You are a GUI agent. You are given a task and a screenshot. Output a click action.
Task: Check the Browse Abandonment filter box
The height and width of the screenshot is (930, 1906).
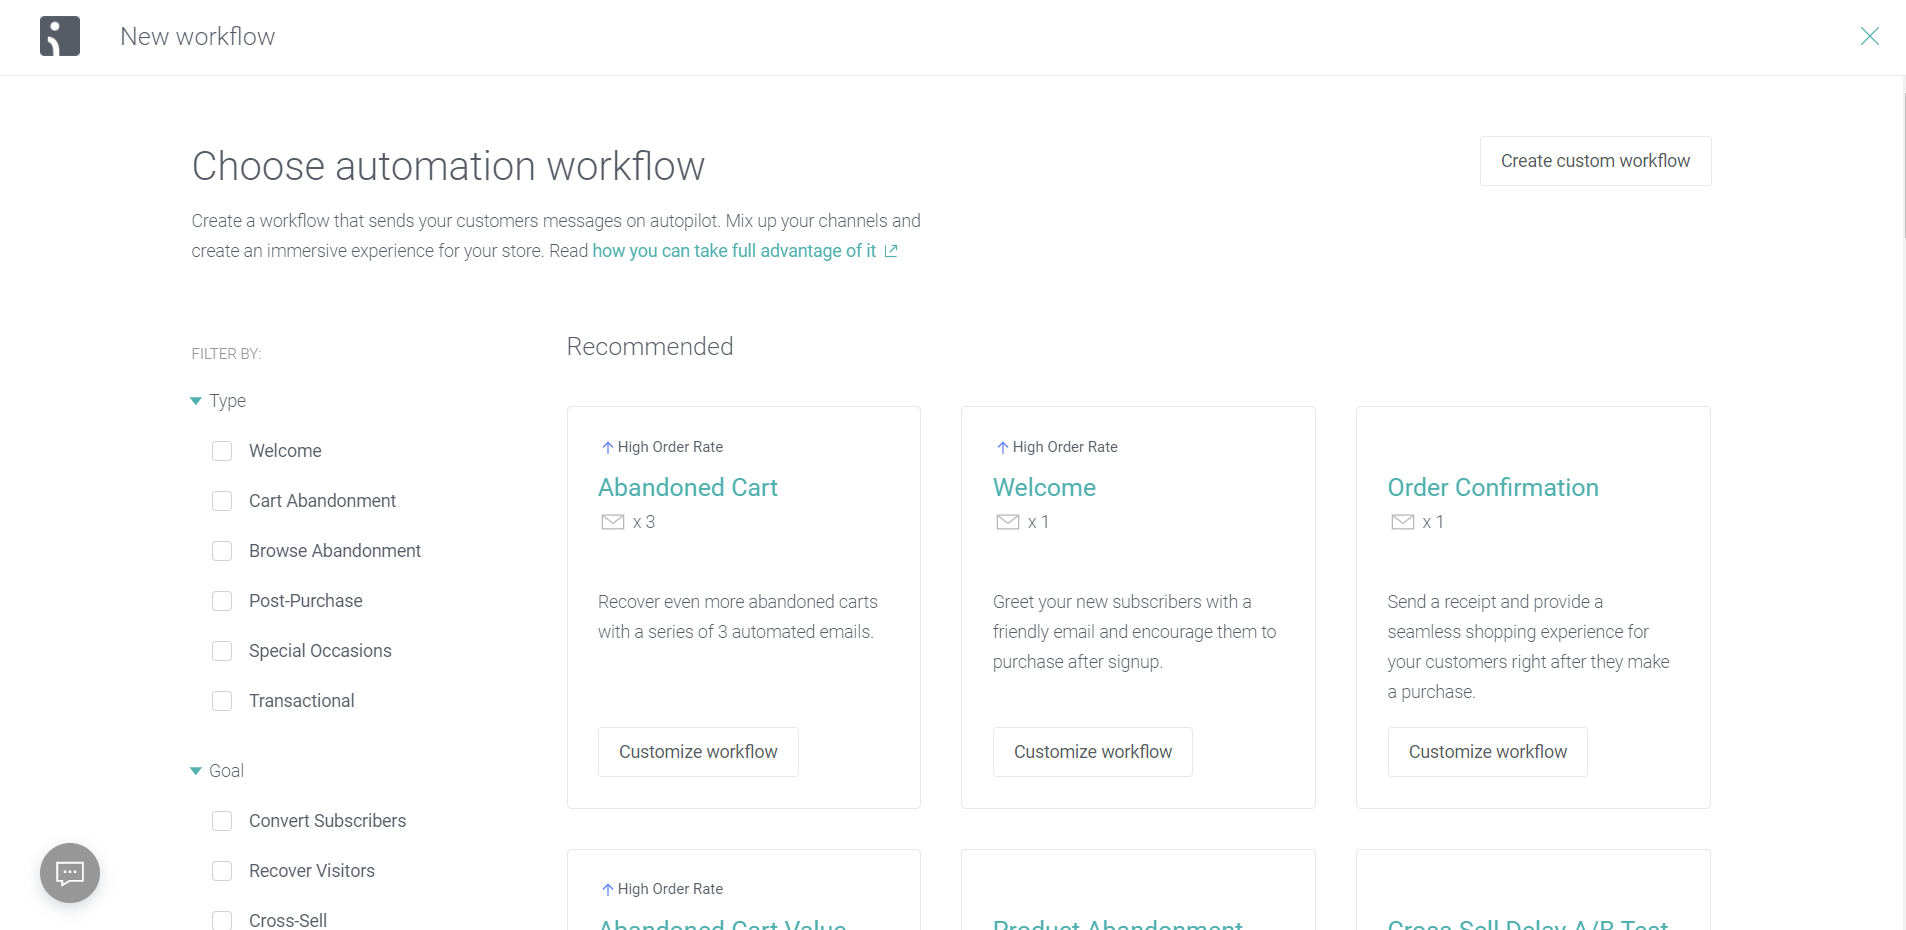click(x=222, y=551)
